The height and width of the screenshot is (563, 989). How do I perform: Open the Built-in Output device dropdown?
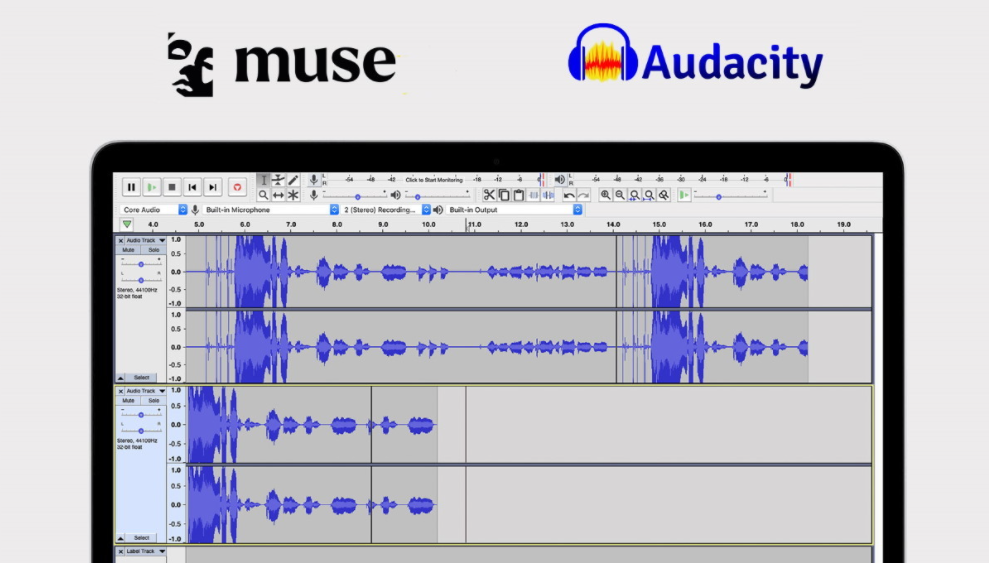pyautogui.click(x=514, y=209)
